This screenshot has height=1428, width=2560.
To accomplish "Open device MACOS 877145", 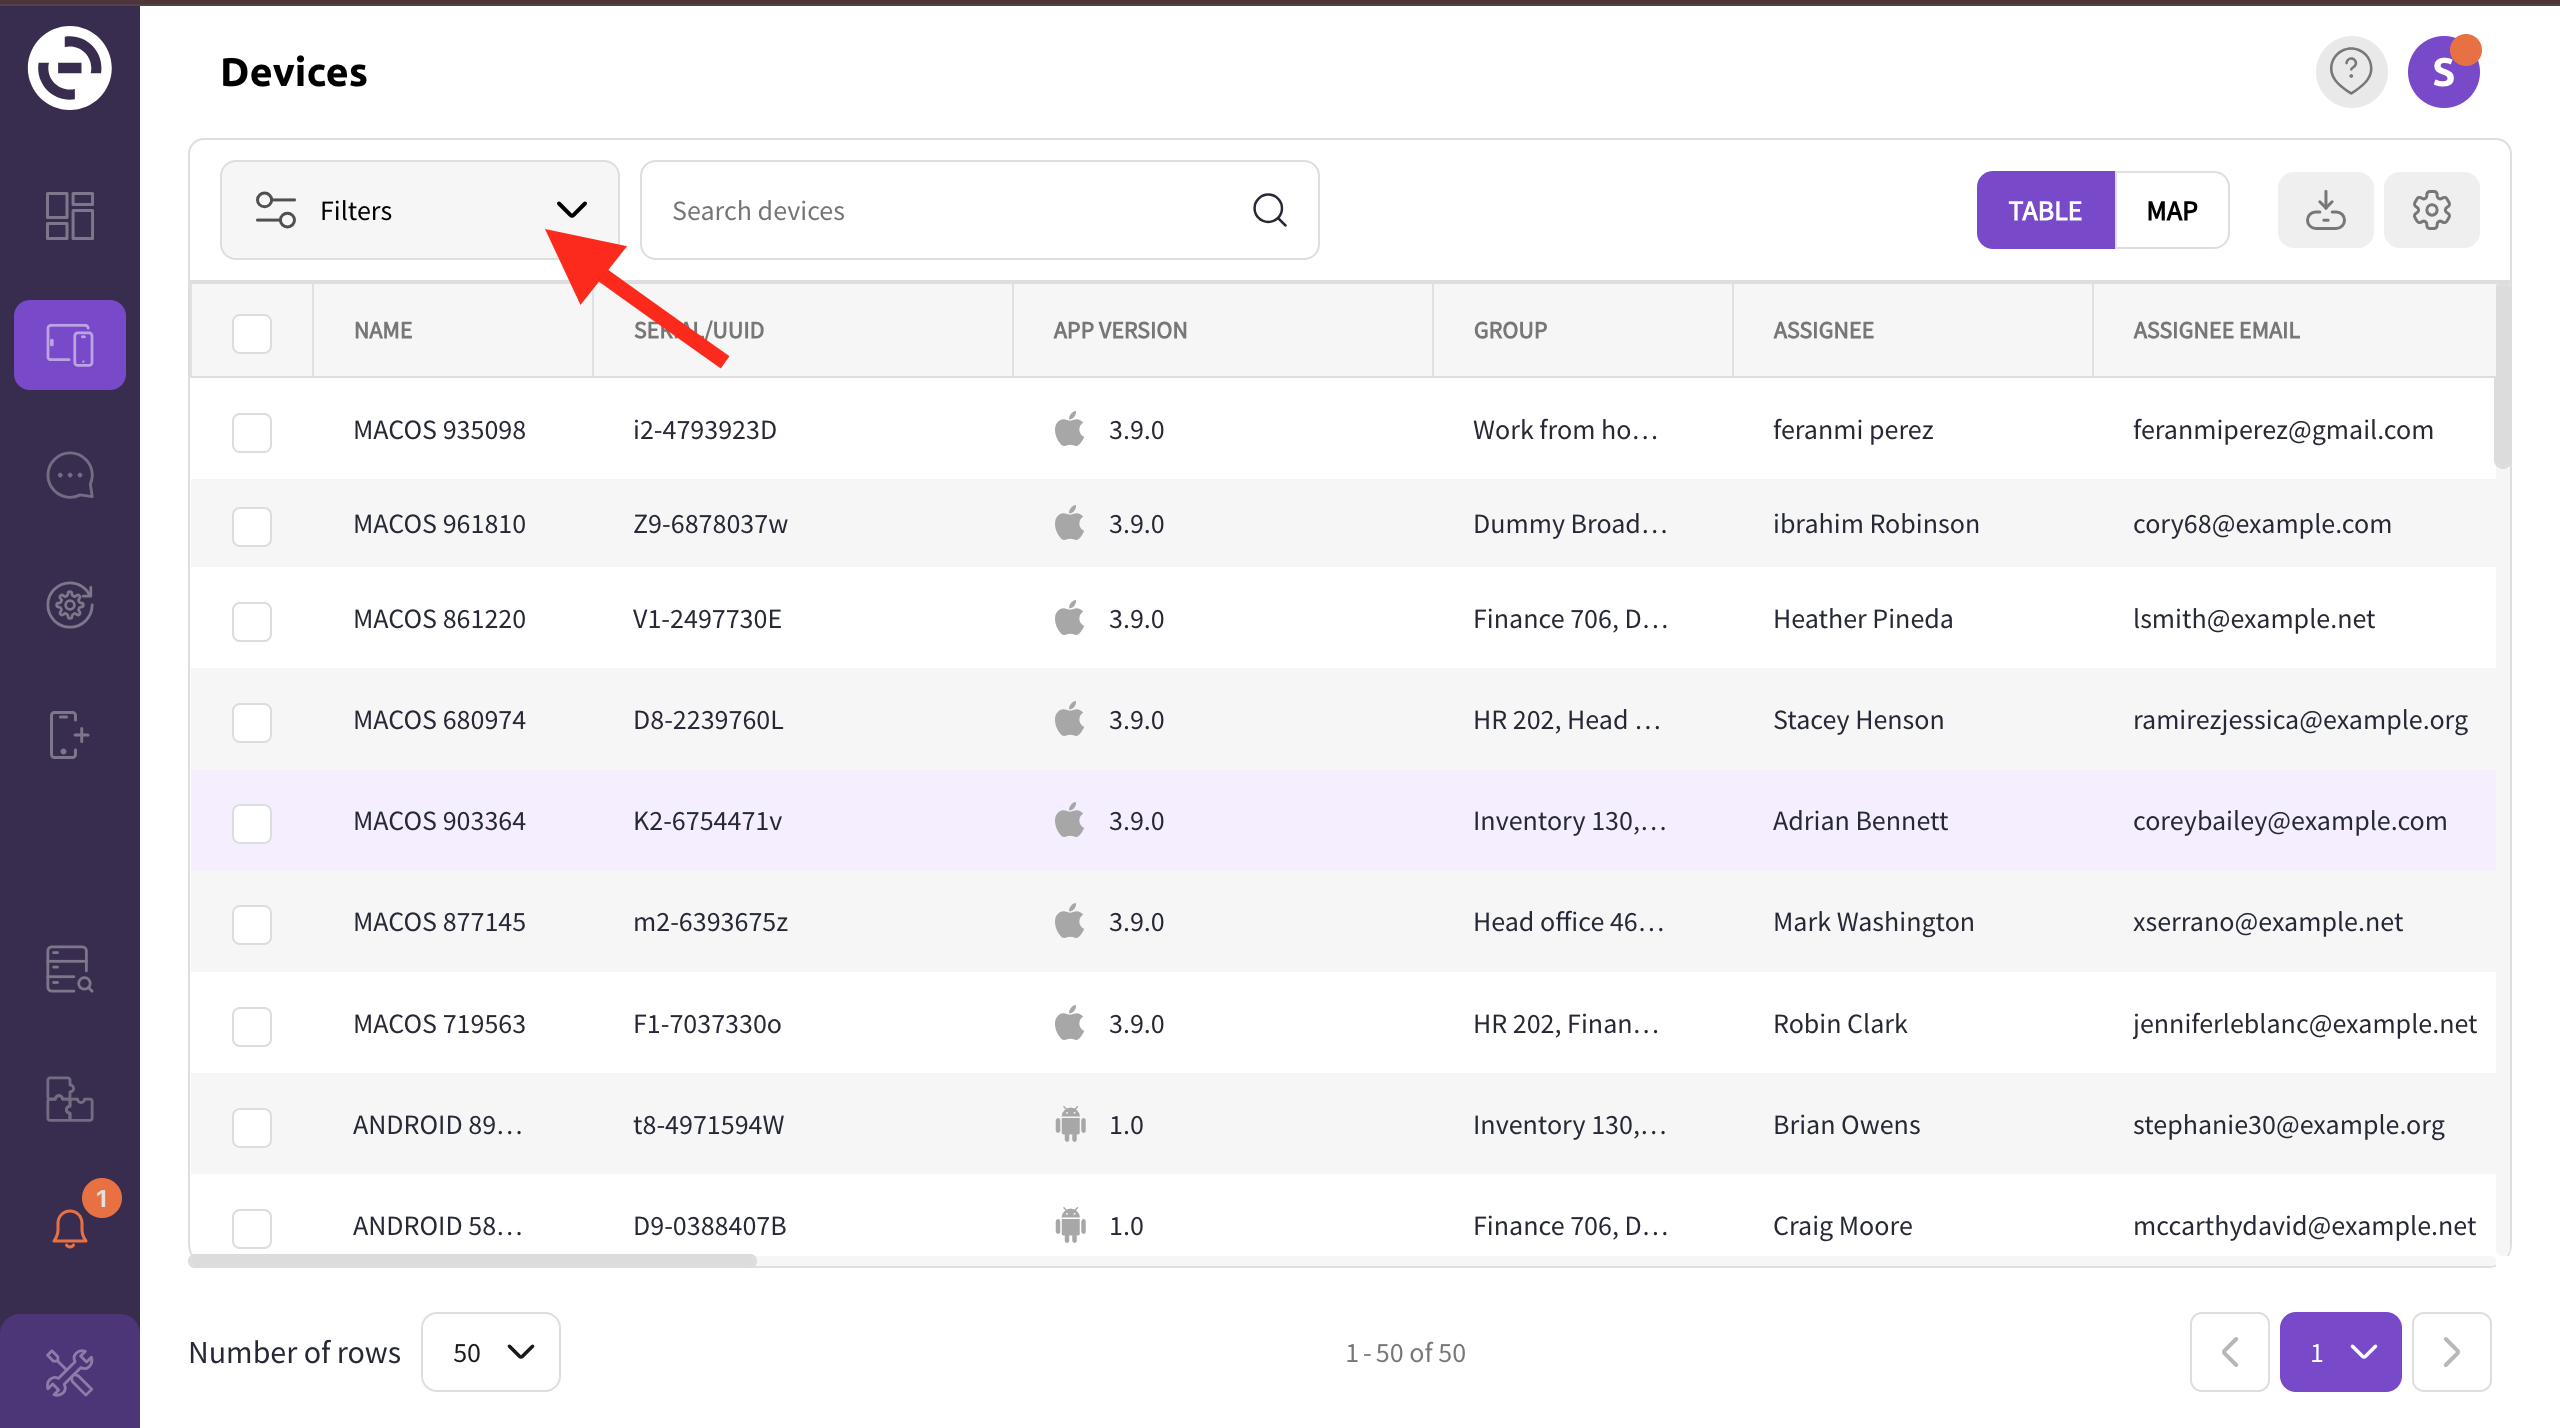I will (439, 922).
